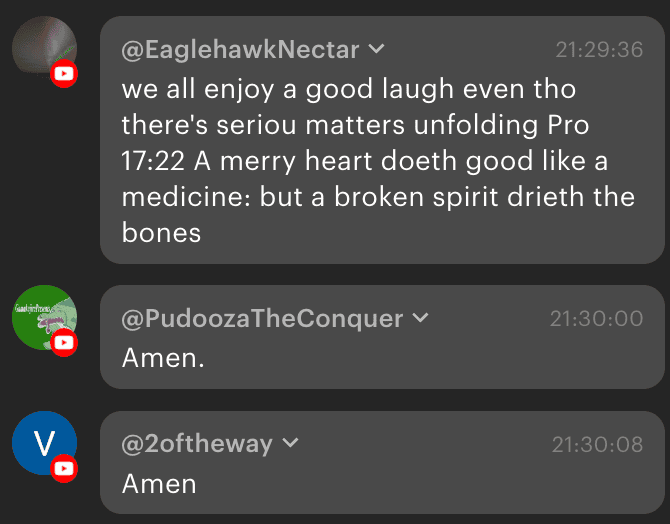
Task: Open PudoozaTheConquer's green avatar
Action: [42, 318]
